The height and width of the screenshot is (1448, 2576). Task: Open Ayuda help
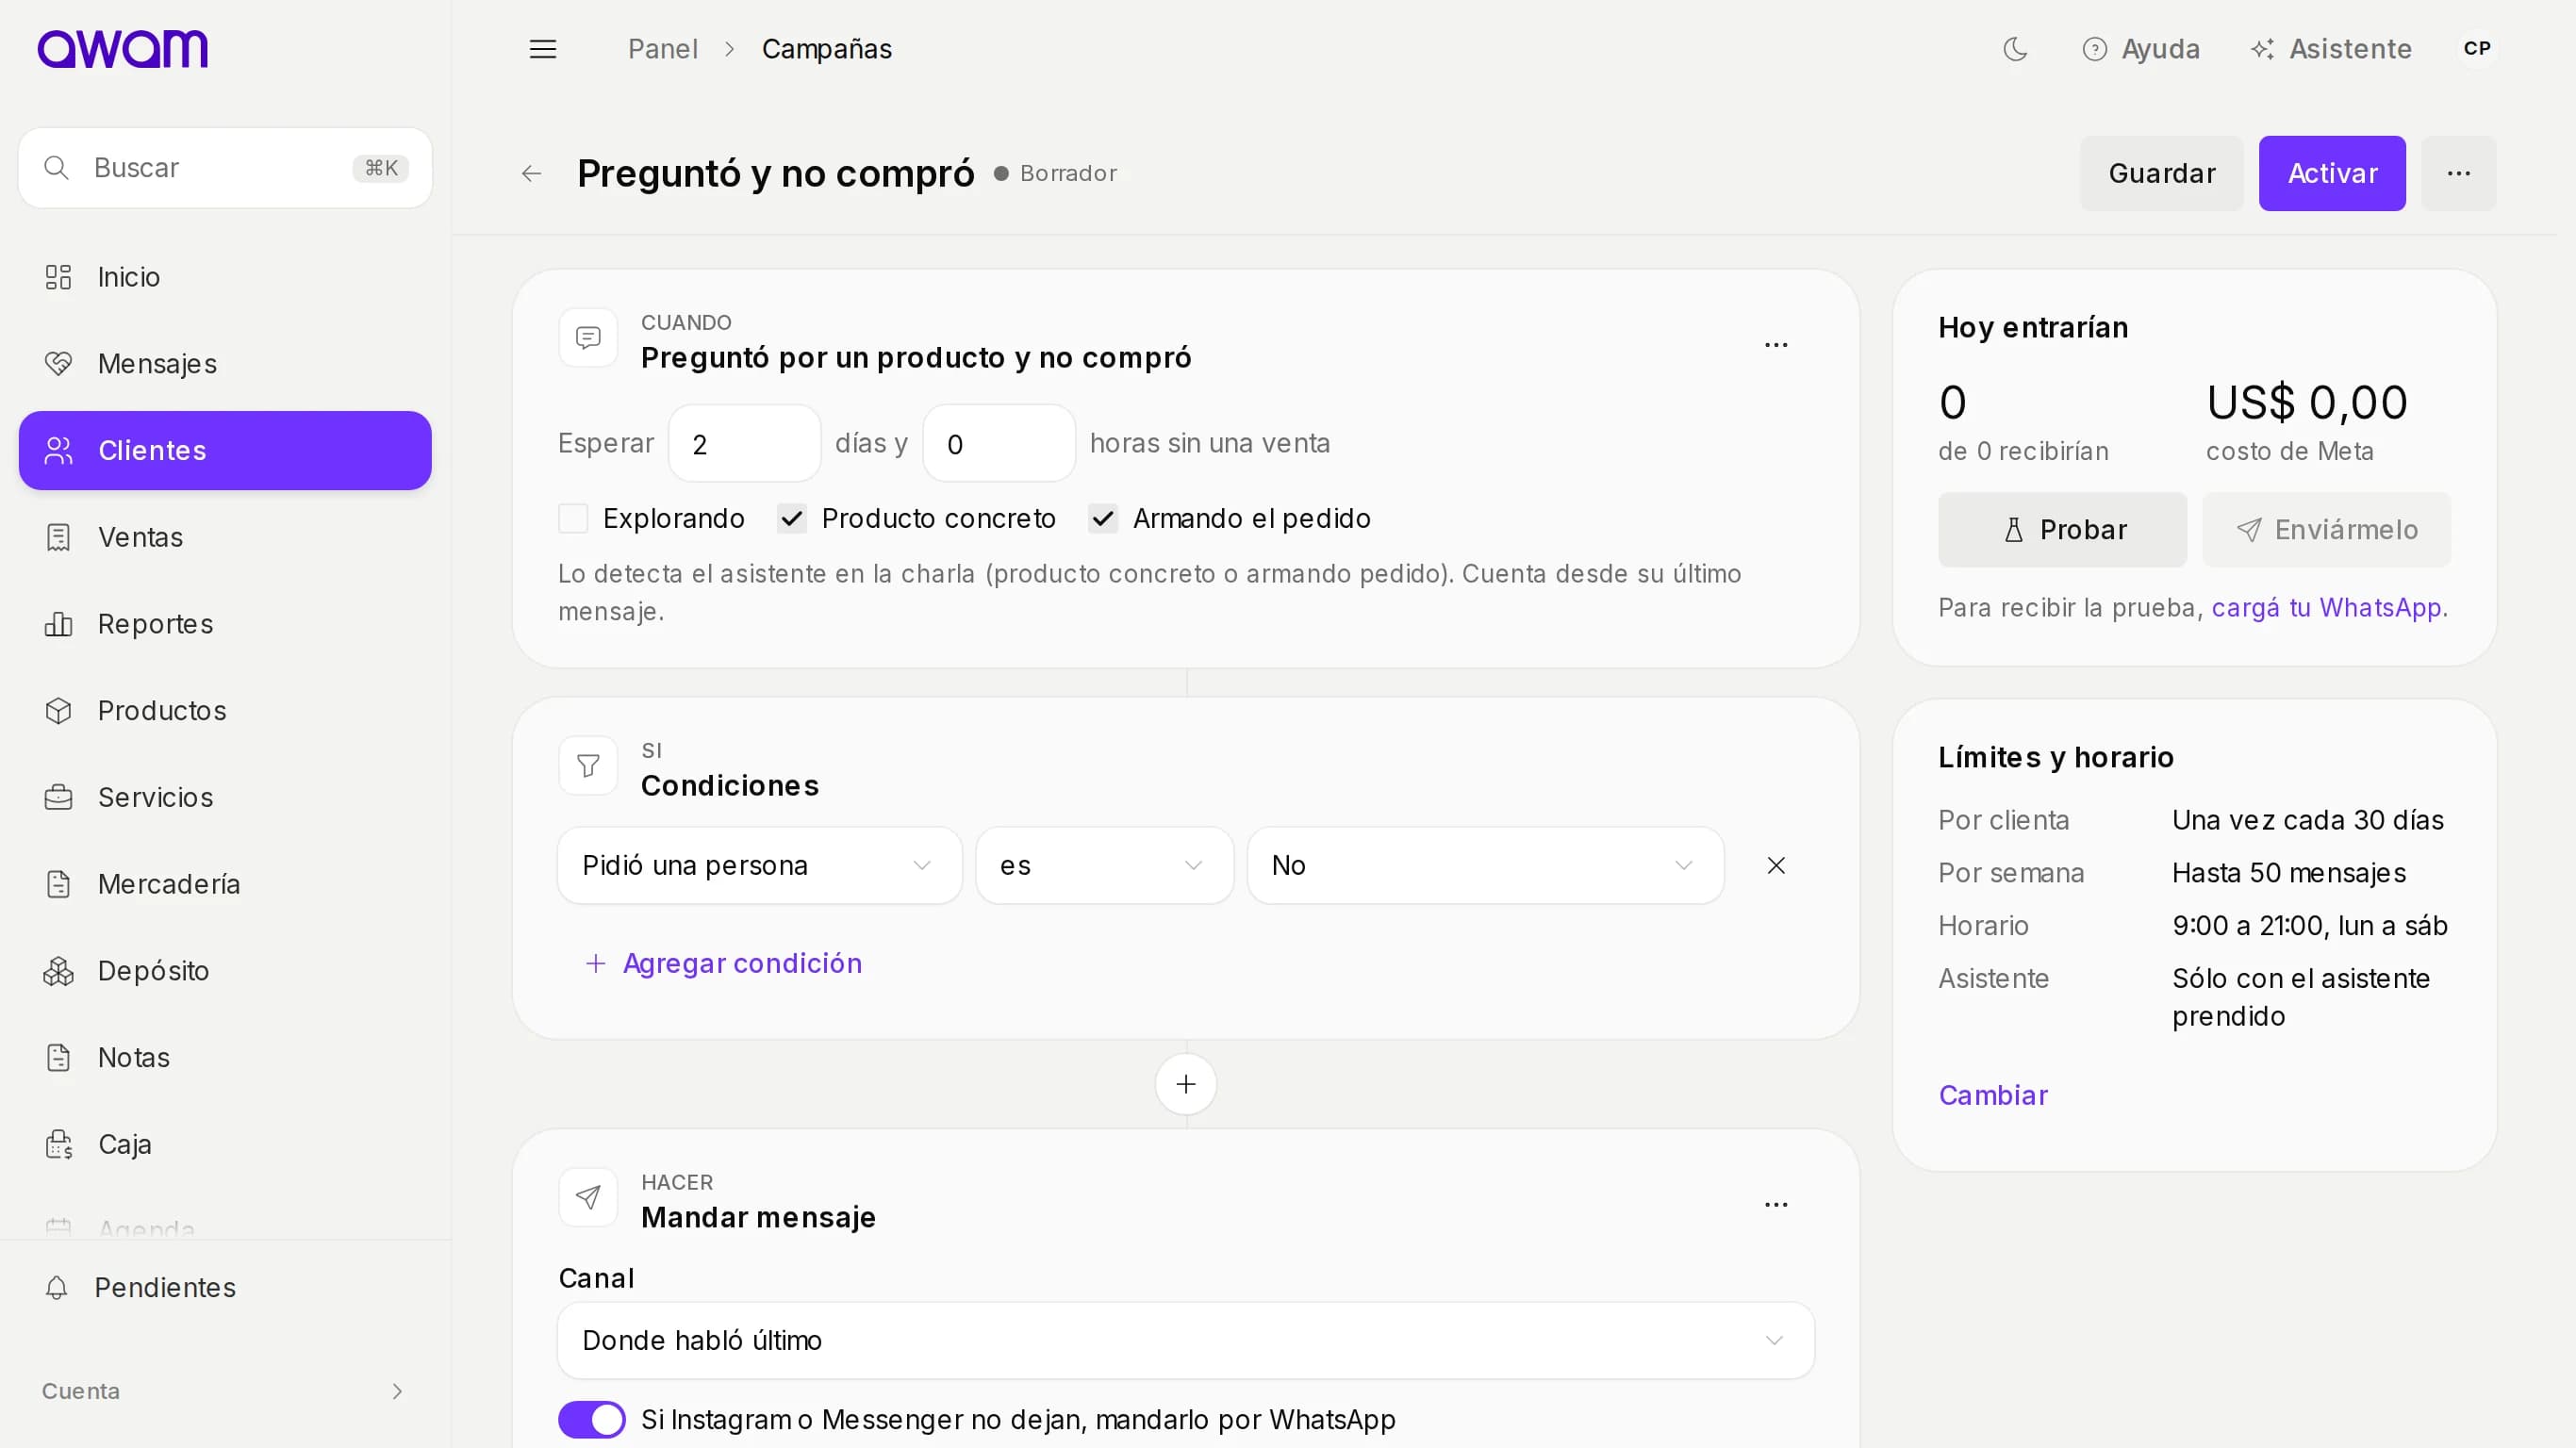click(2141, 49)
